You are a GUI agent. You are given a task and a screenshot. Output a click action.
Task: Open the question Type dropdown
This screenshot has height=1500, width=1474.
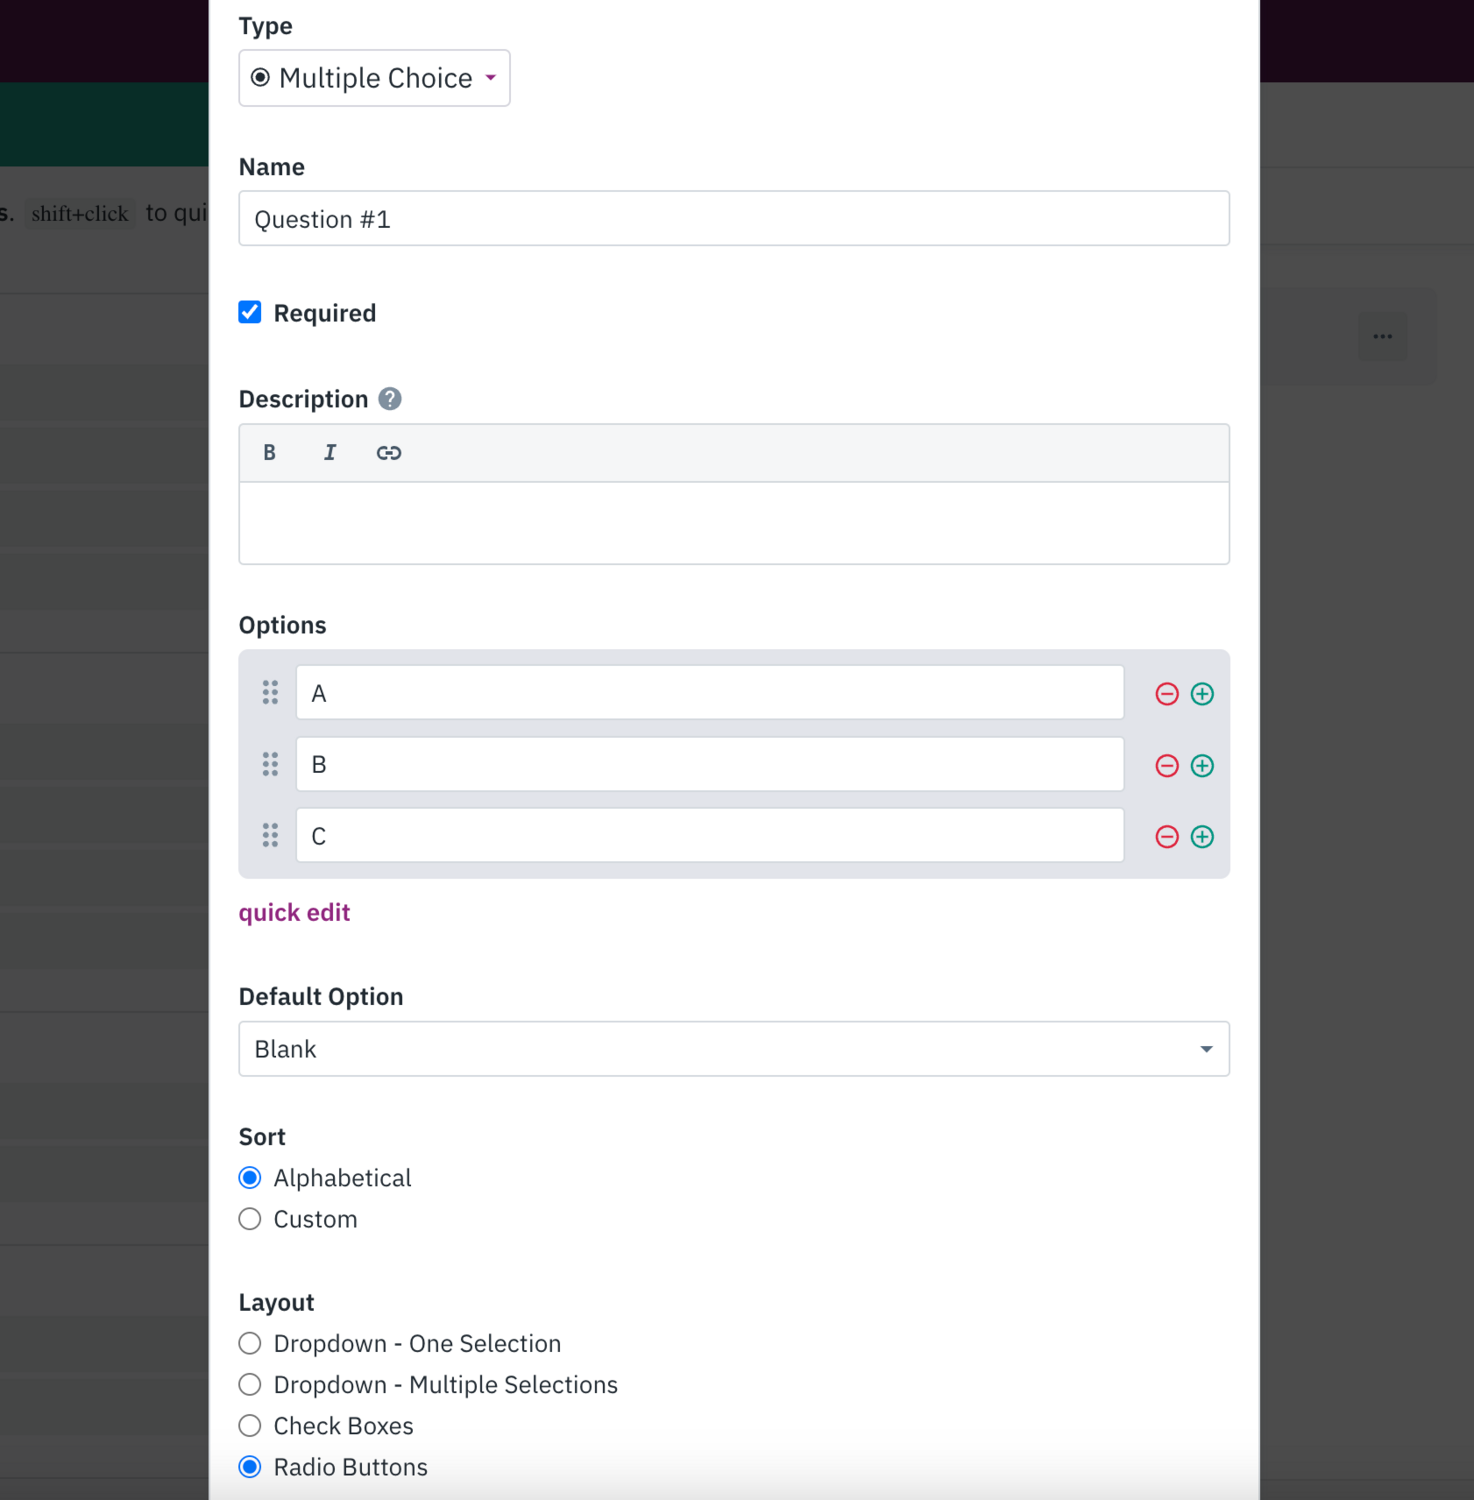coord(374,77)
